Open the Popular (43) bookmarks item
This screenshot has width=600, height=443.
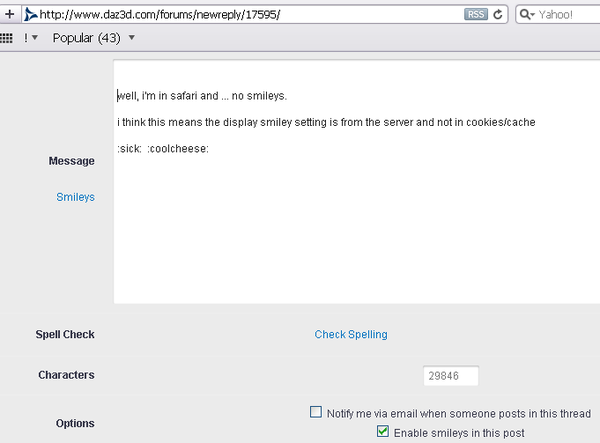(86, 38)
